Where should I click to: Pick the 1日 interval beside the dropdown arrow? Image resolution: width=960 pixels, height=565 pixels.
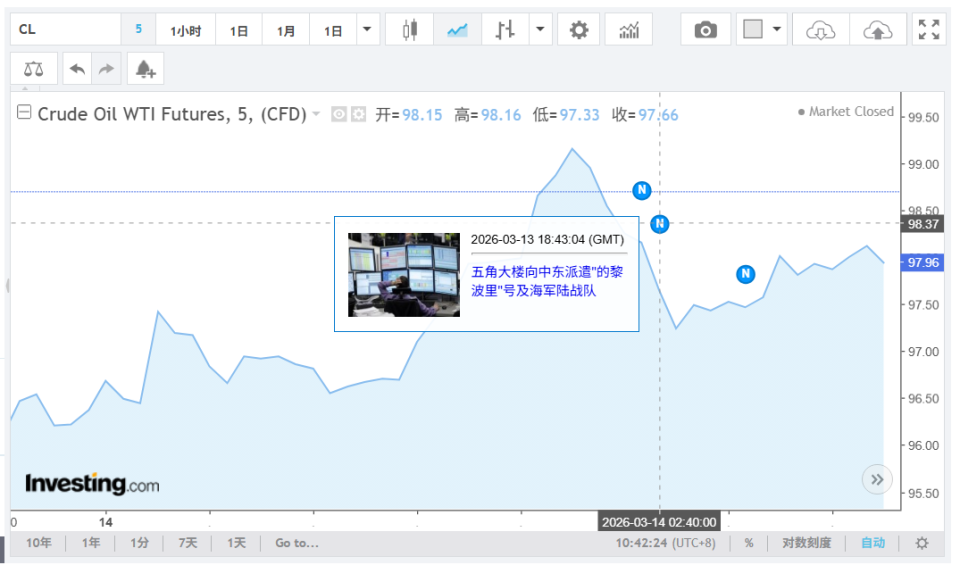tap(332, 30)
